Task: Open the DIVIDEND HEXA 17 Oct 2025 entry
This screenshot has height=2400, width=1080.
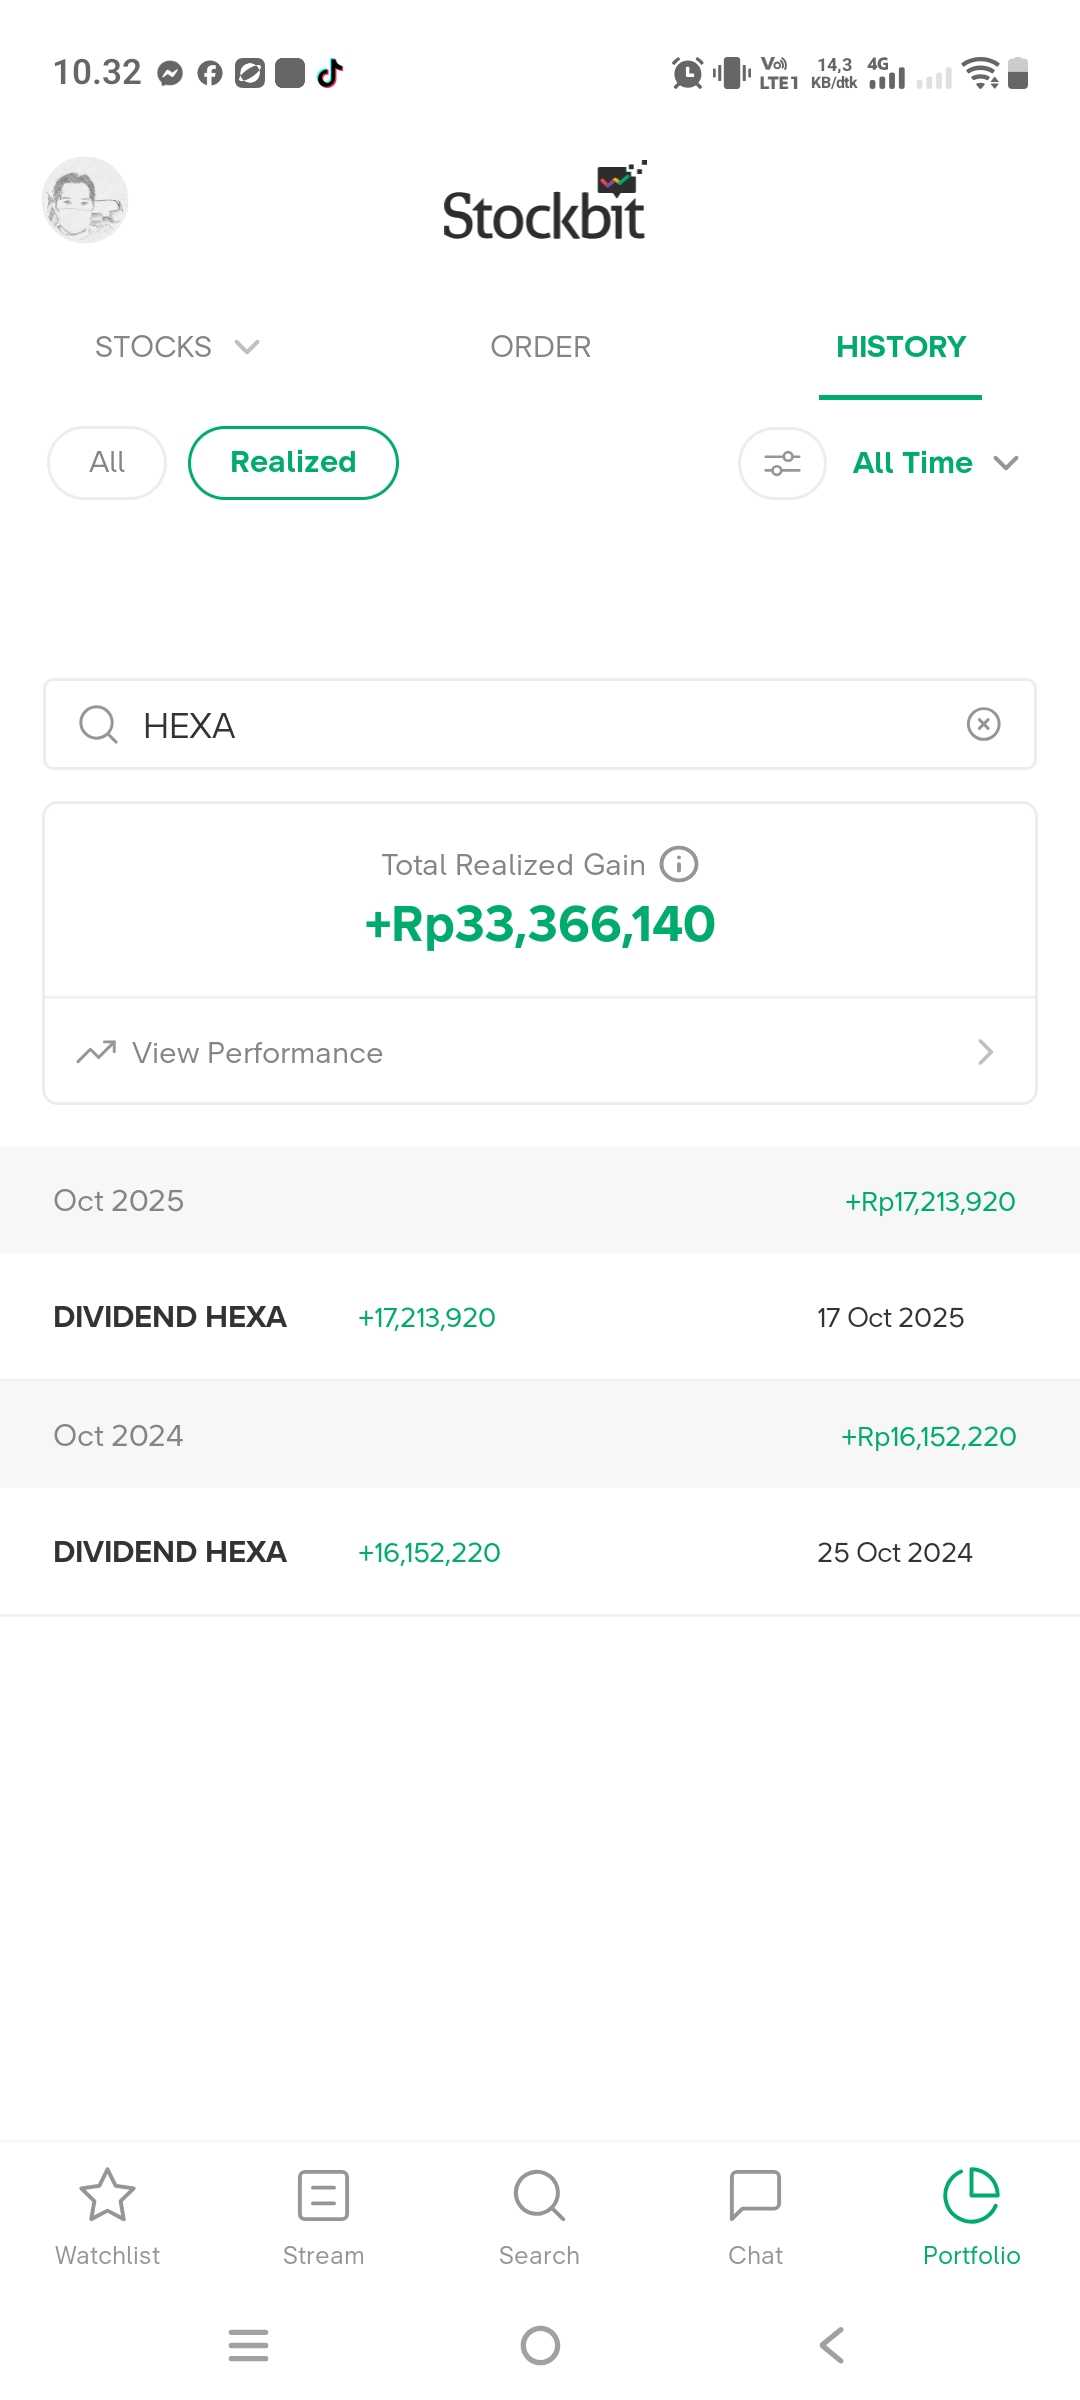Action: point(540,1317)
